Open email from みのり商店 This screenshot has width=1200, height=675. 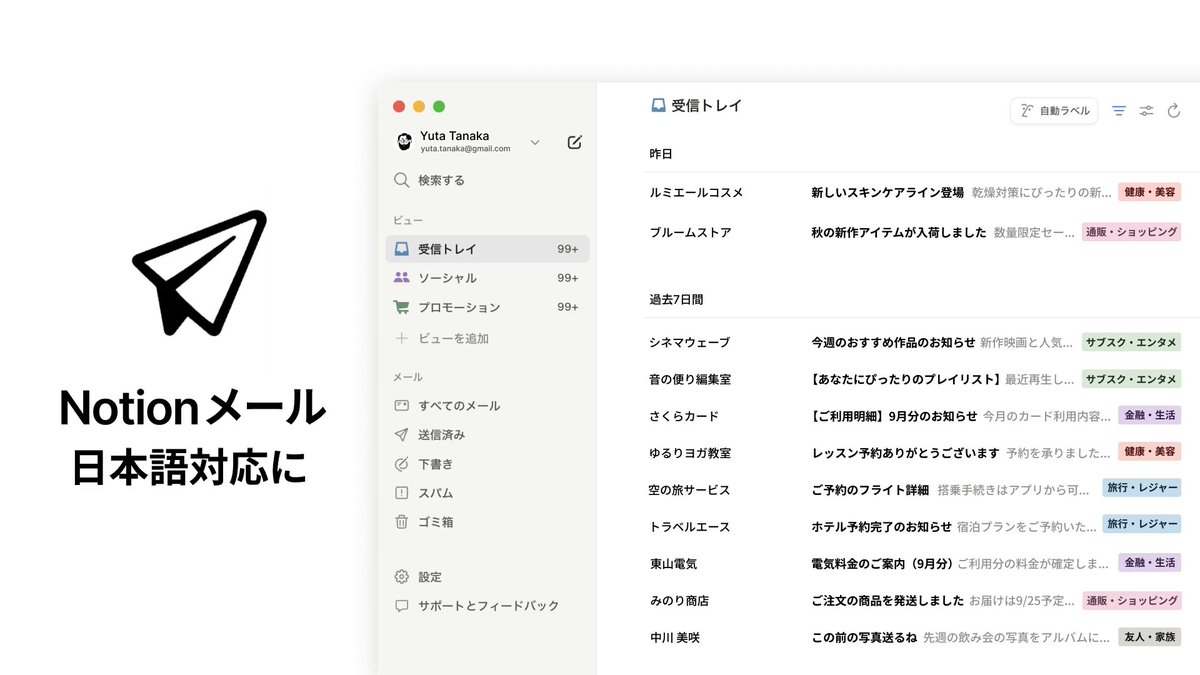tap(917, 600)
